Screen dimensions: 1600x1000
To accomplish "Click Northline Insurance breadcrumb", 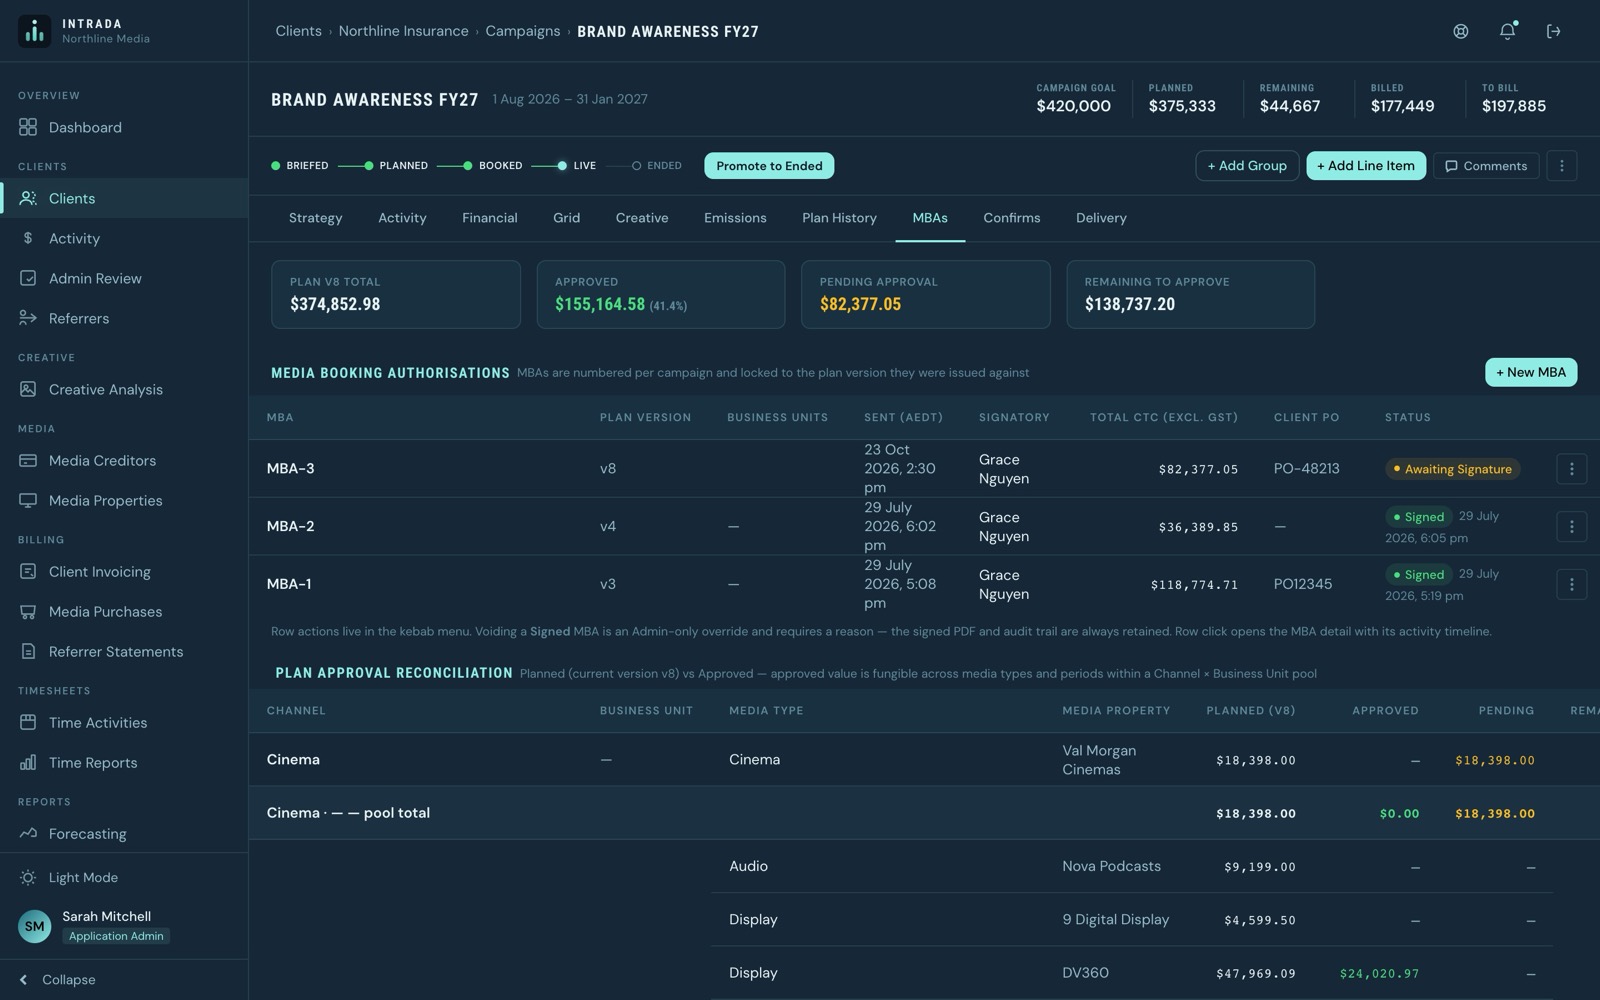I will coord(403,31).
